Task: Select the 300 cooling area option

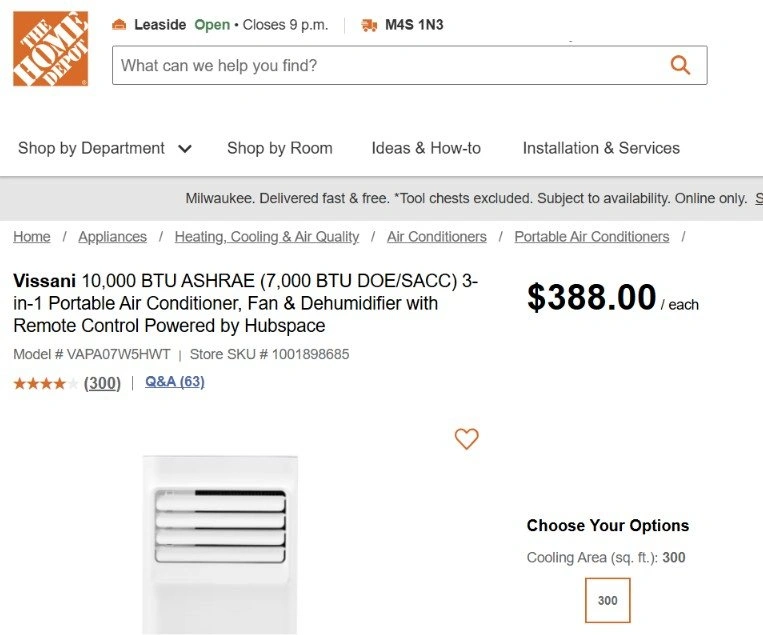Action: pyautogui.click(x=607, y=600)
